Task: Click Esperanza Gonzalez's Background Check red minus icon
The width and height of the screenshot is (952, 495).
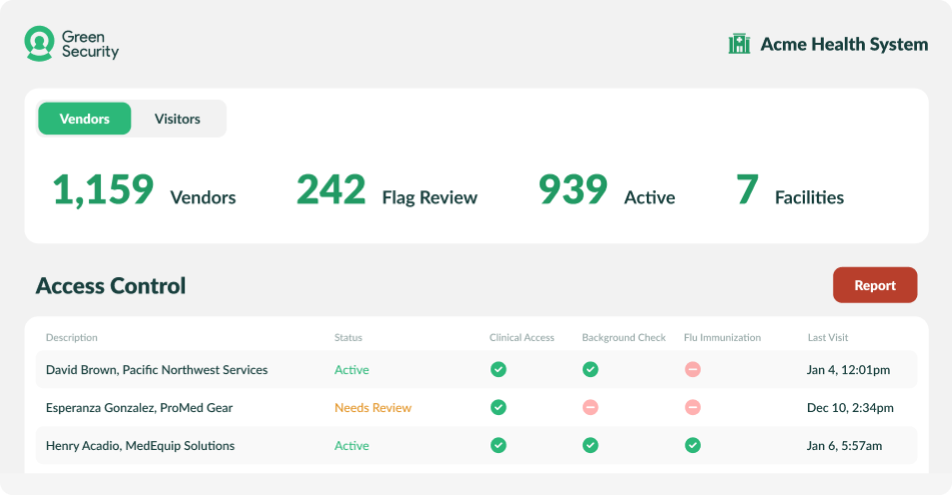Action: pos(590,408)
